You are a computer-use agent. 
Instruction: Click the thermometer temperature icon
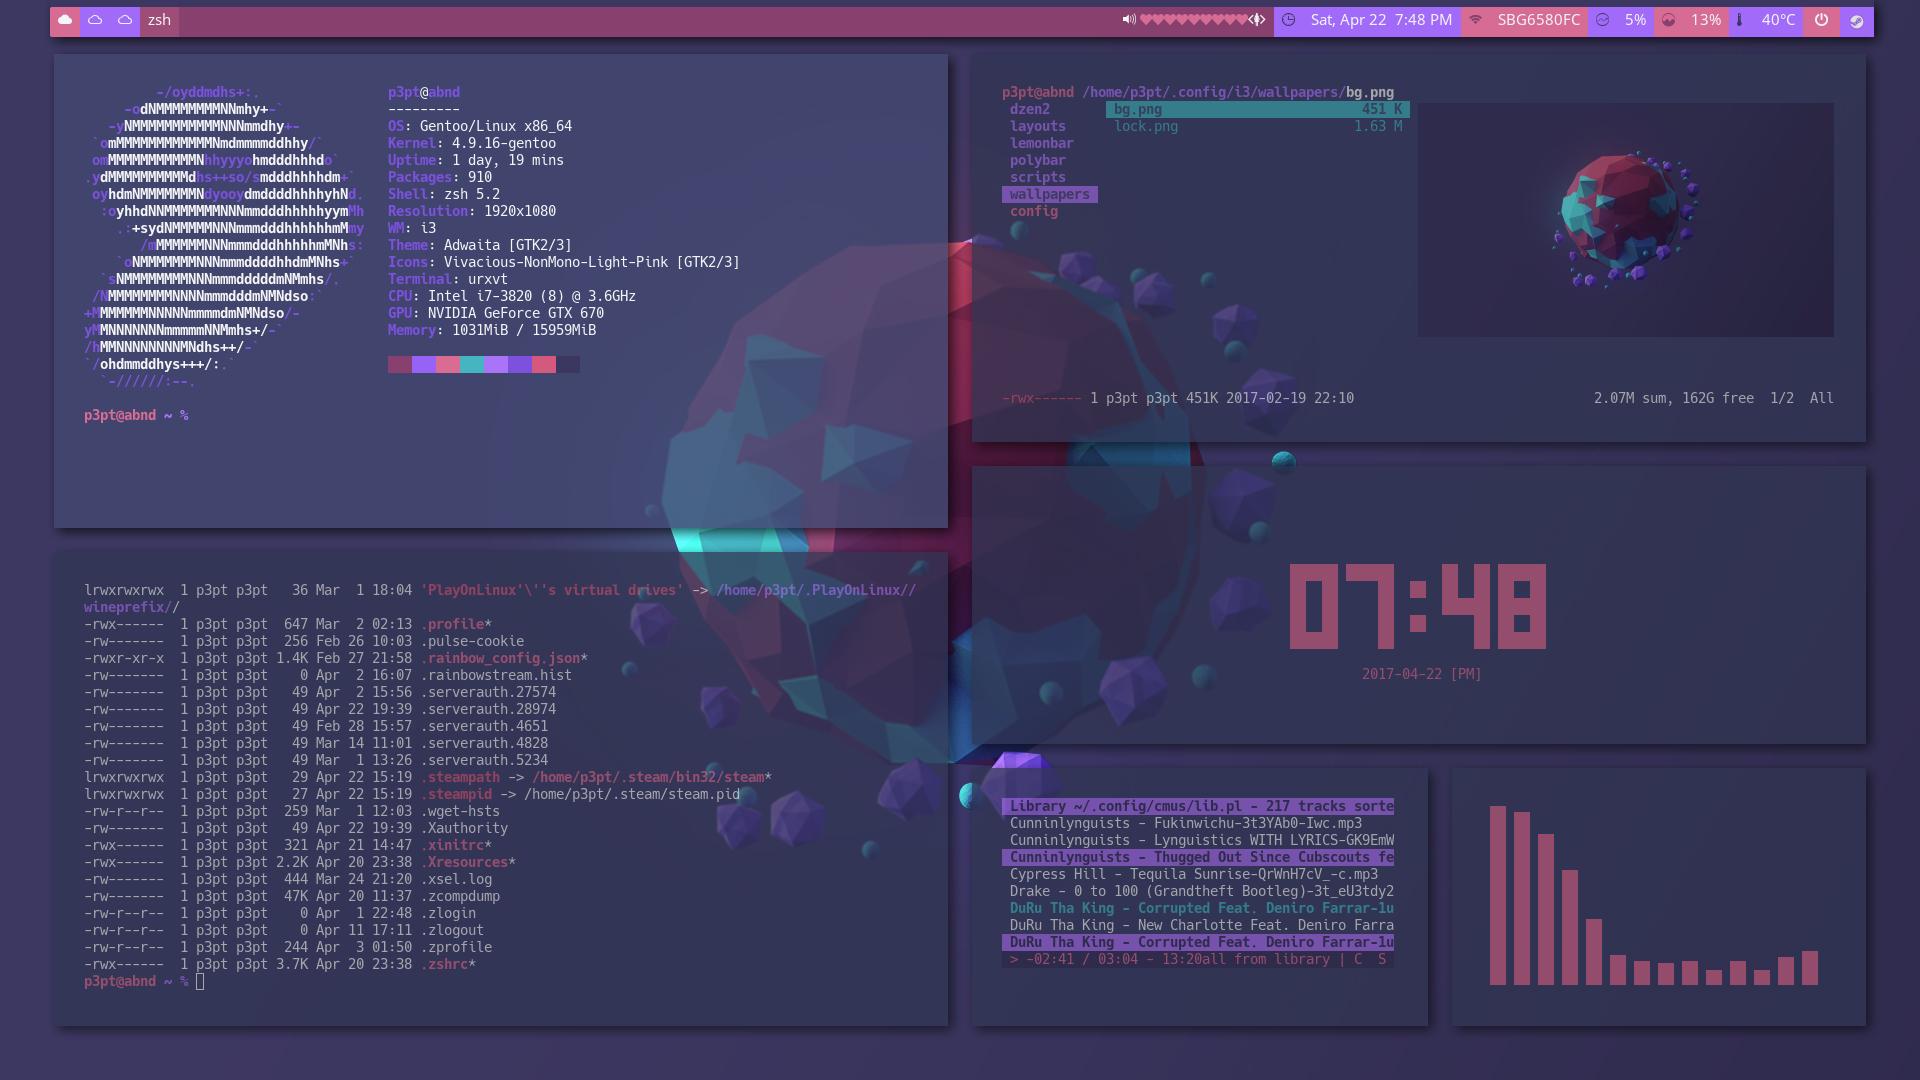(1739, 20)
